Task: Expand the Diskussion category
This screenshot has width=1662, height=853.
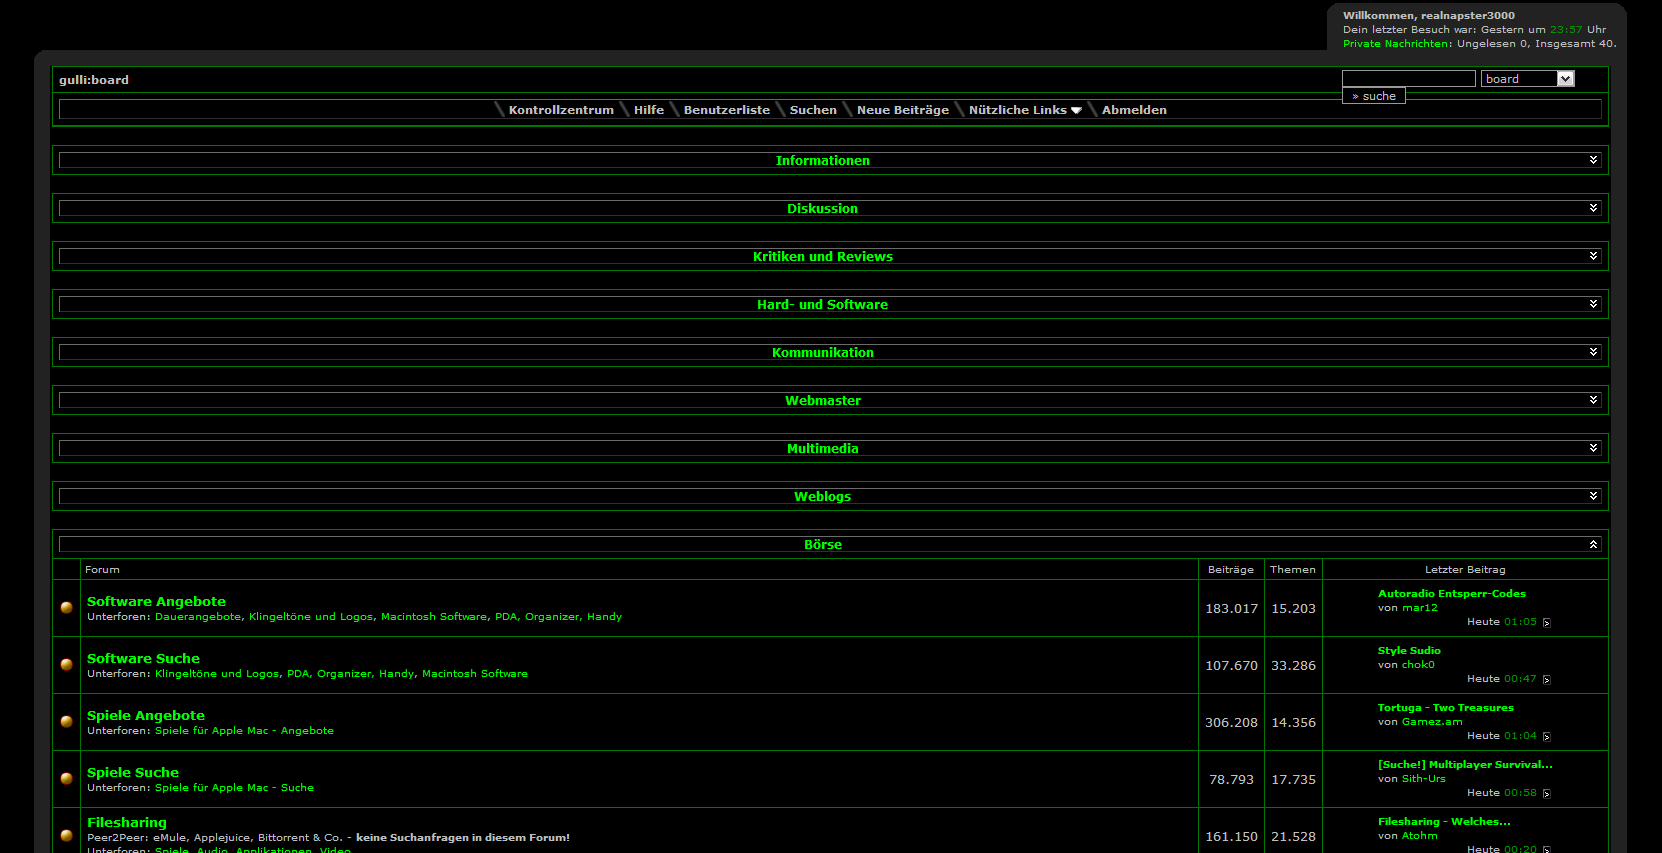Action: (x=1593, y=208)
